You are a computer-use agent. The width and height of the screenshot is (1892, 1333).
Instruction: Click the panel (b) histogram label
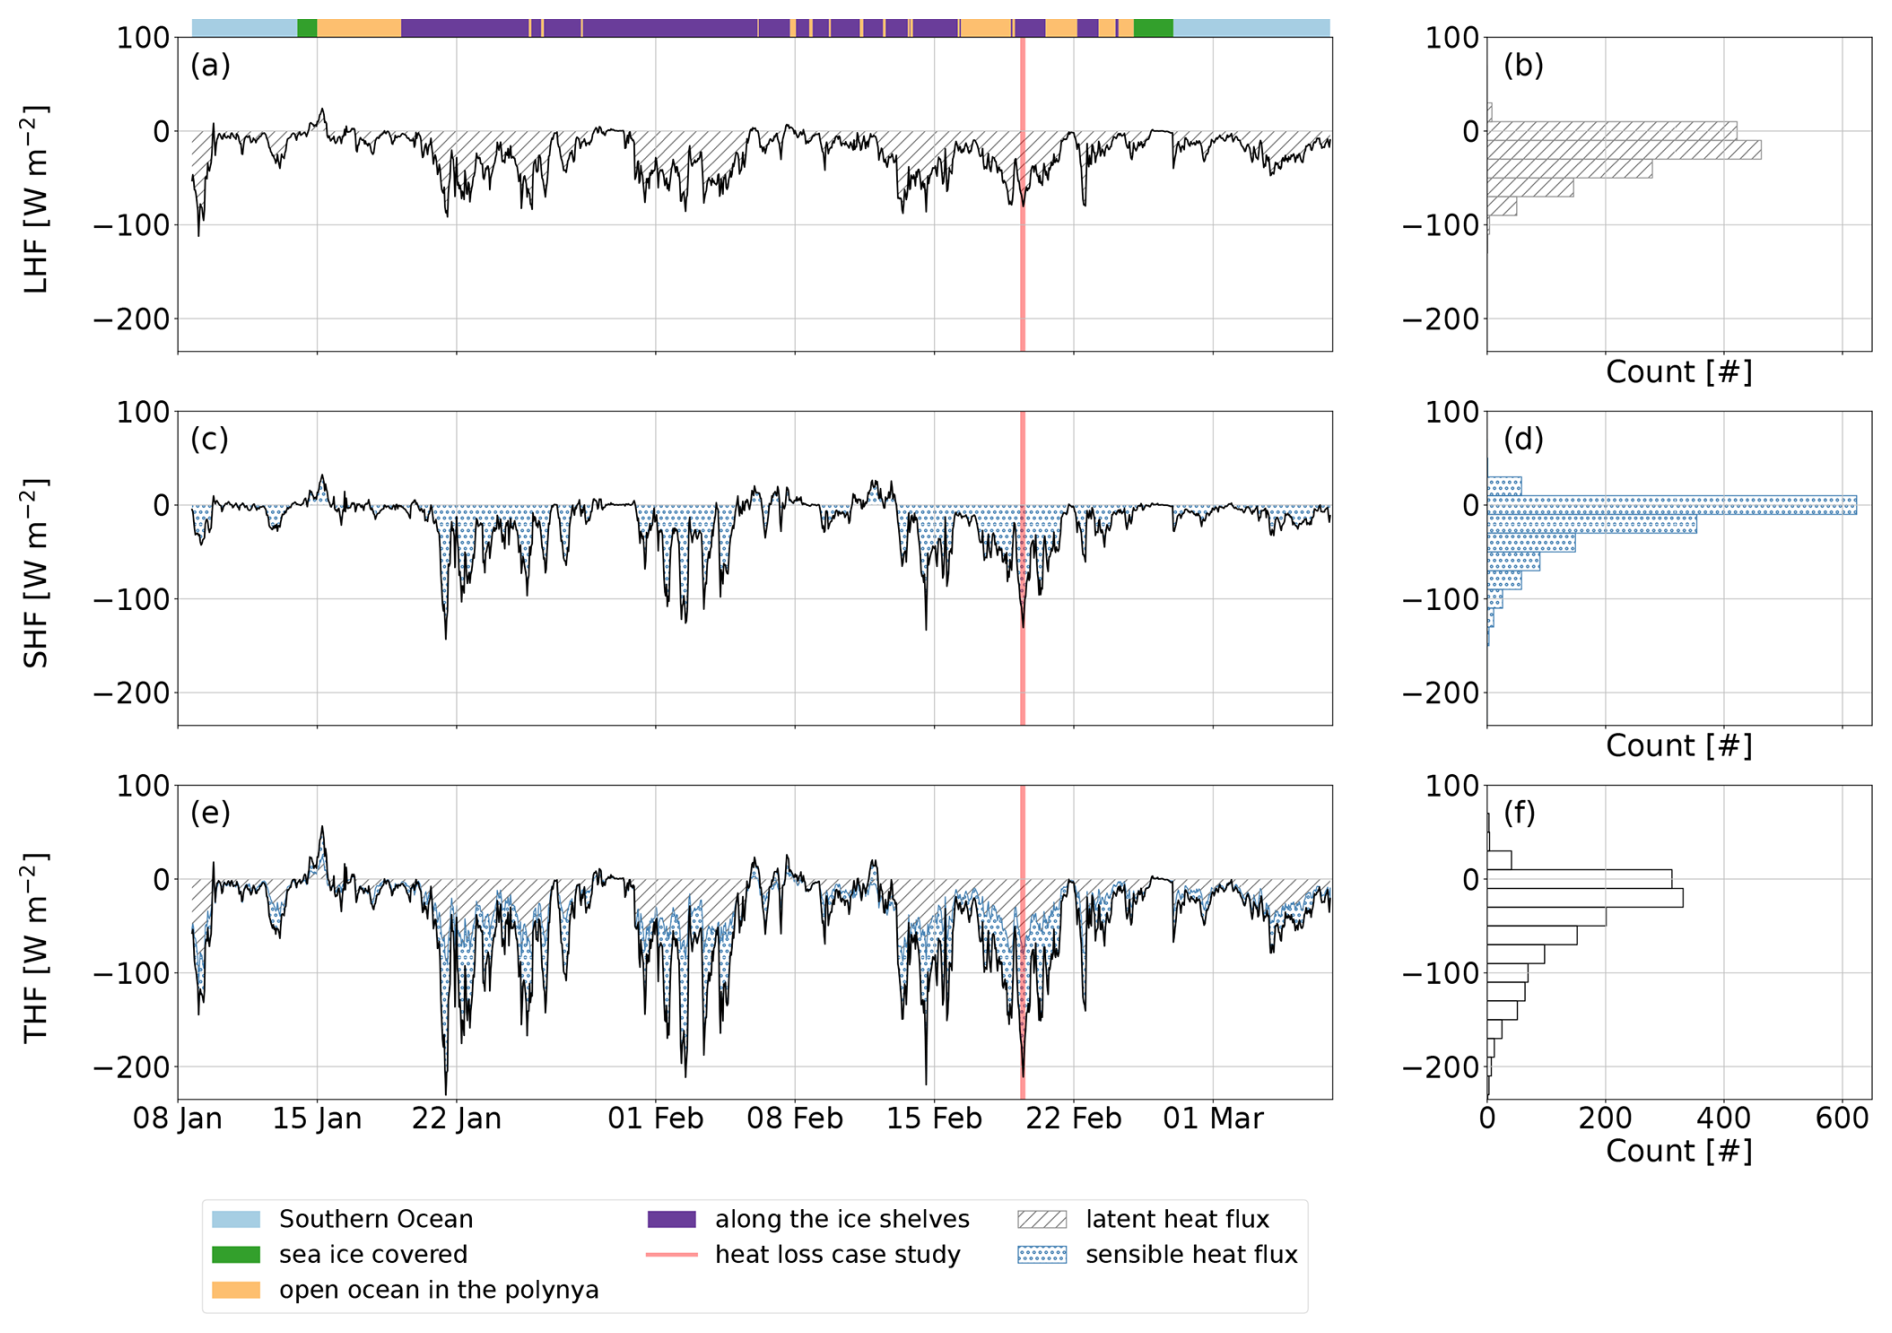coord(1523,65)
